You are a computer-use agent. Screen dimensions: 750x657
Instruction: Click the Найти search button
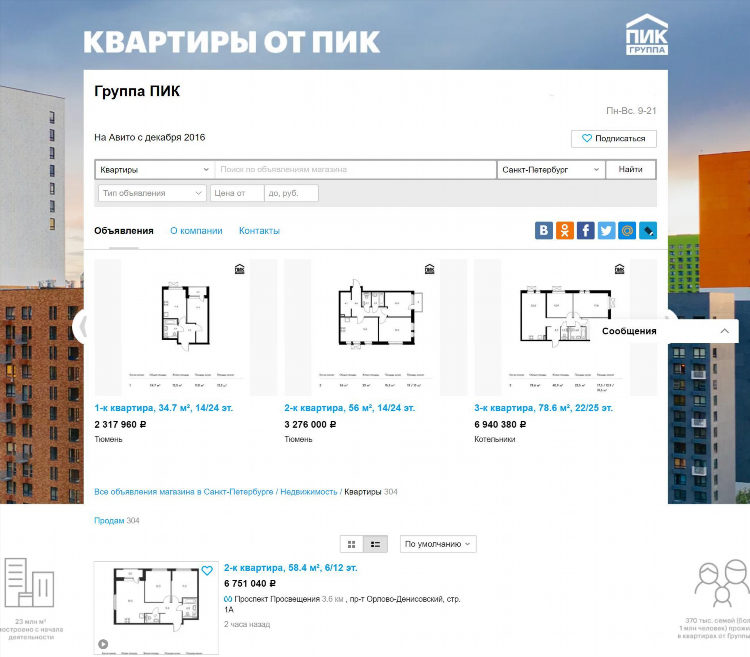click(x=630, y=170)
